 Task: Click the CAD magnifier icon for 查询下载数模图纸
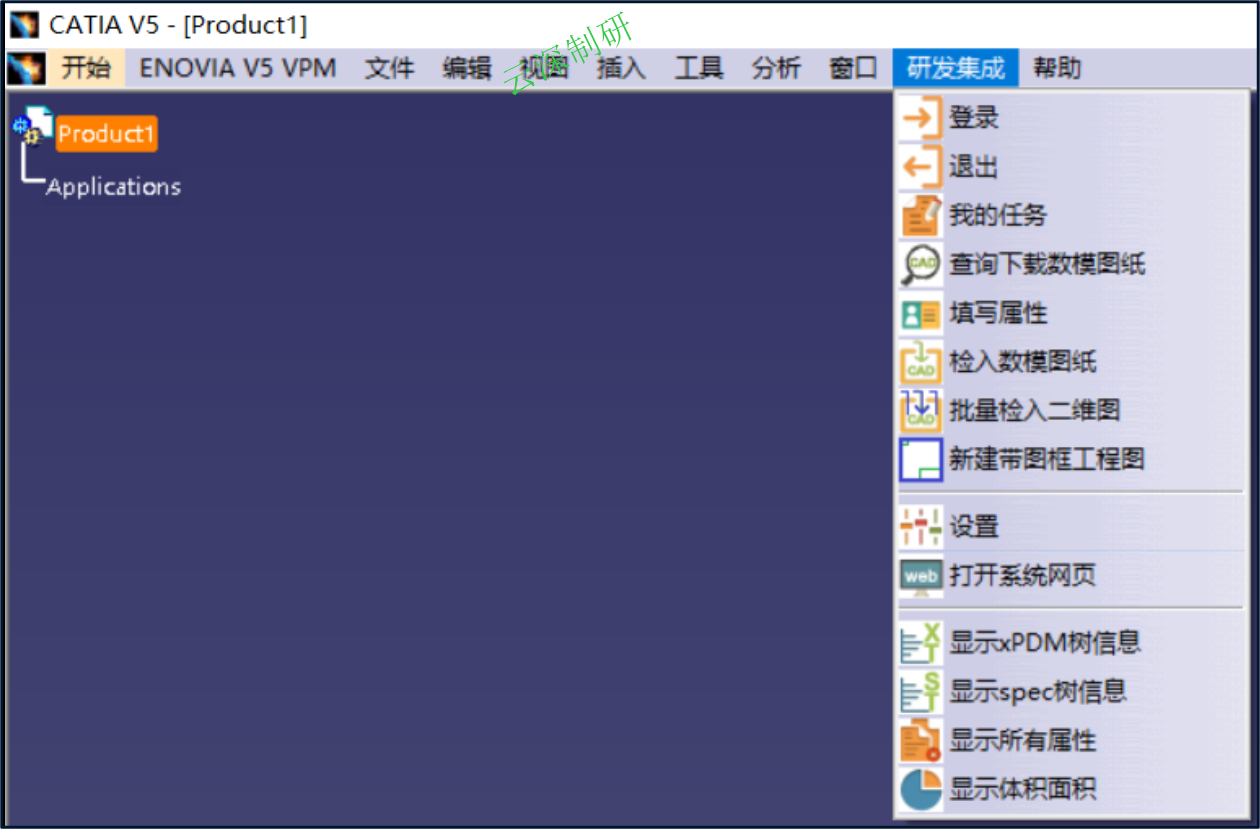[x=921, y=264]
